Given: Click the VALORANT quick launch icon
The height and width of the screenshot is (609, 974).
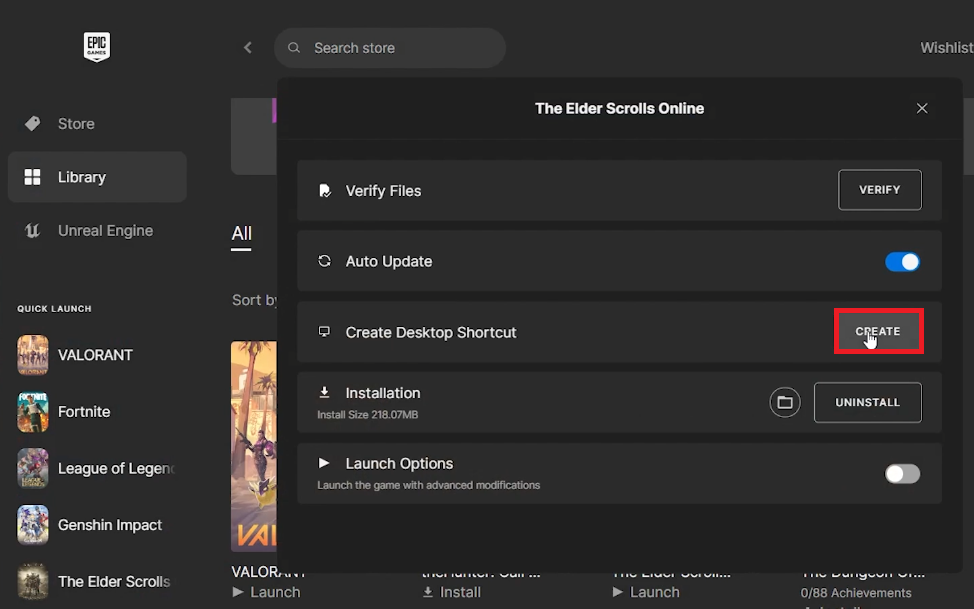Looking at the screenshot, I should [x=32, y=355].
